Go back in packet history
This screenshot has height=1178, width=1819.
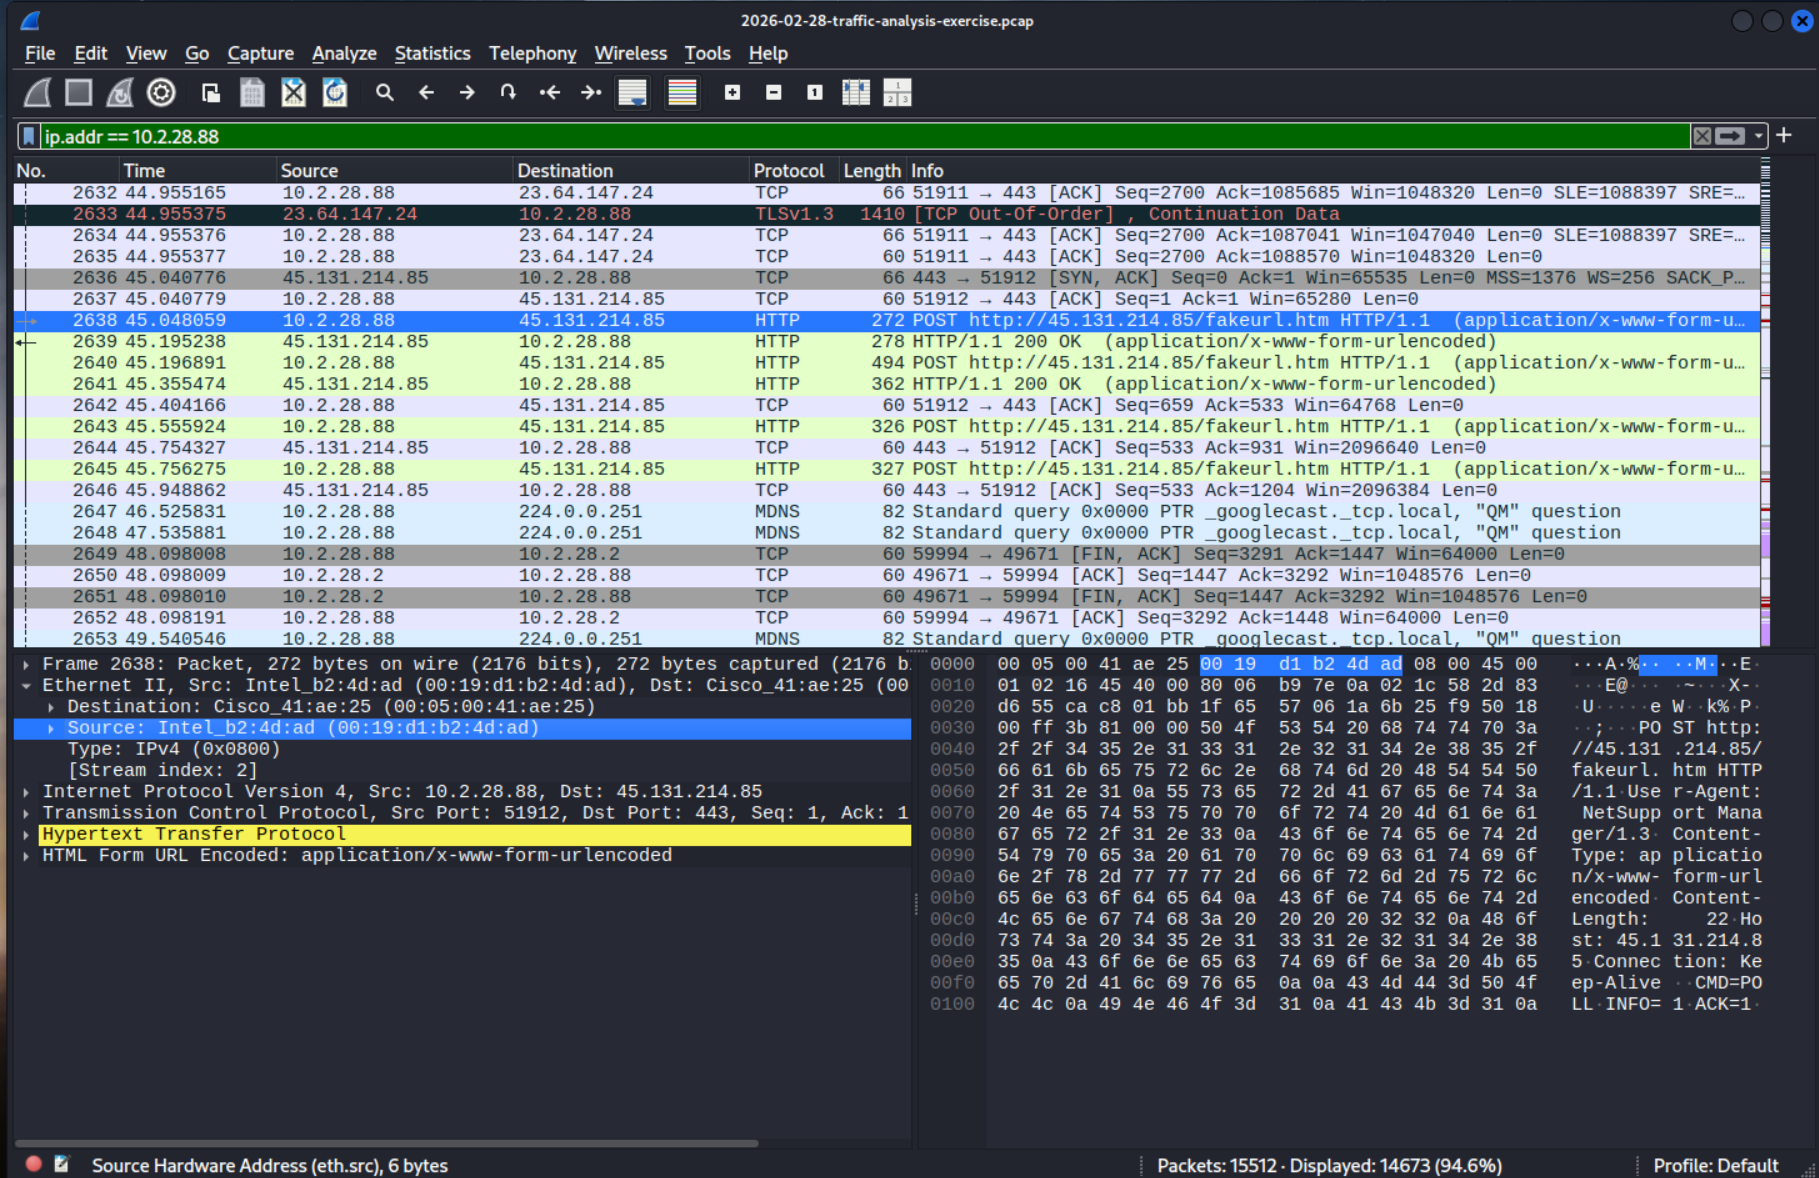[x=426, y=93]
